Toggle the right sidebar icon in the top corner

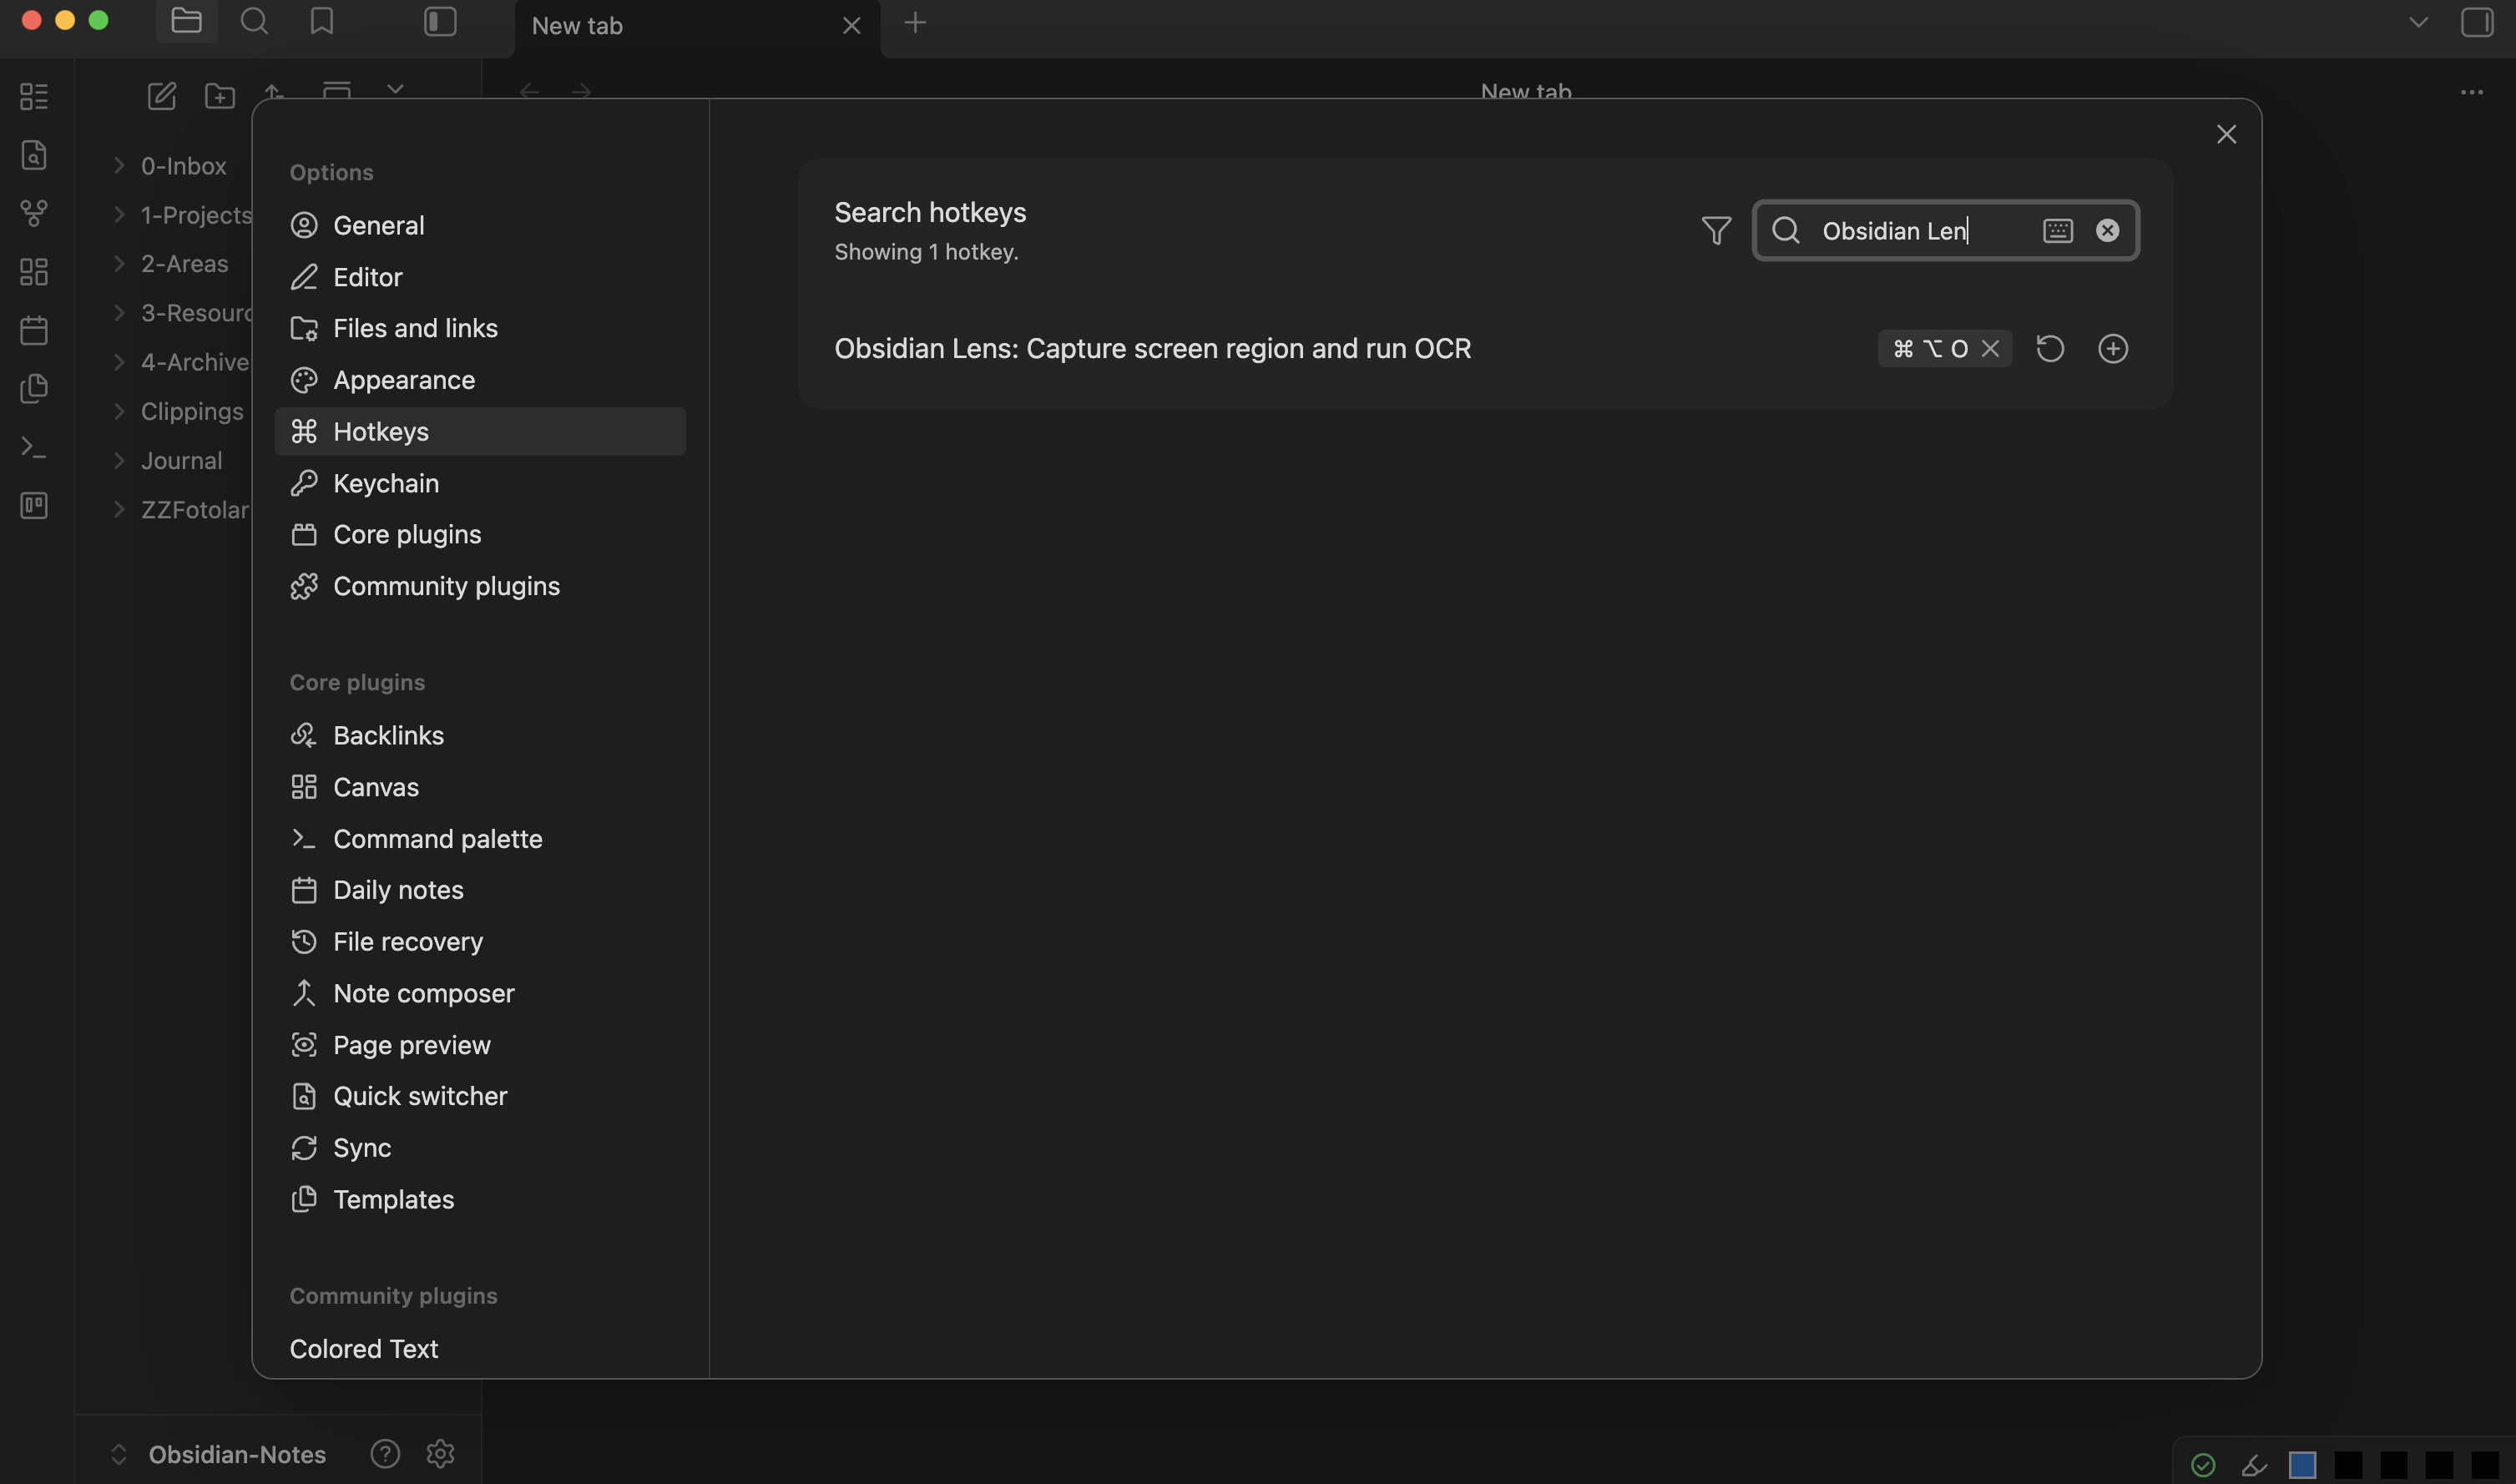[2477, 22]
